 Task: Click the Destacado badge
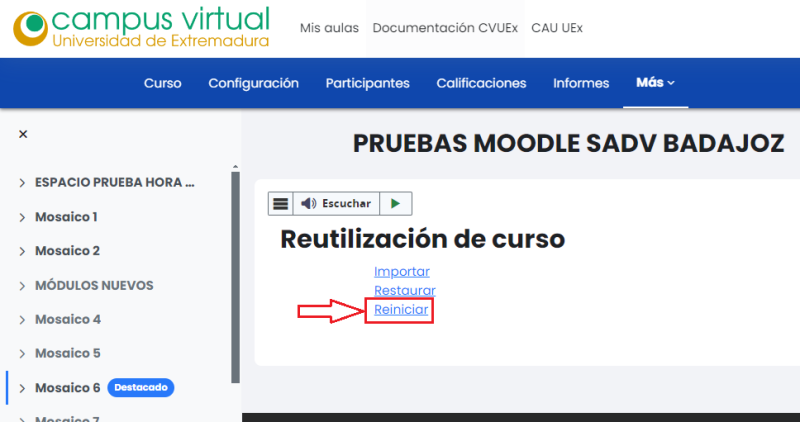[141, 388]
